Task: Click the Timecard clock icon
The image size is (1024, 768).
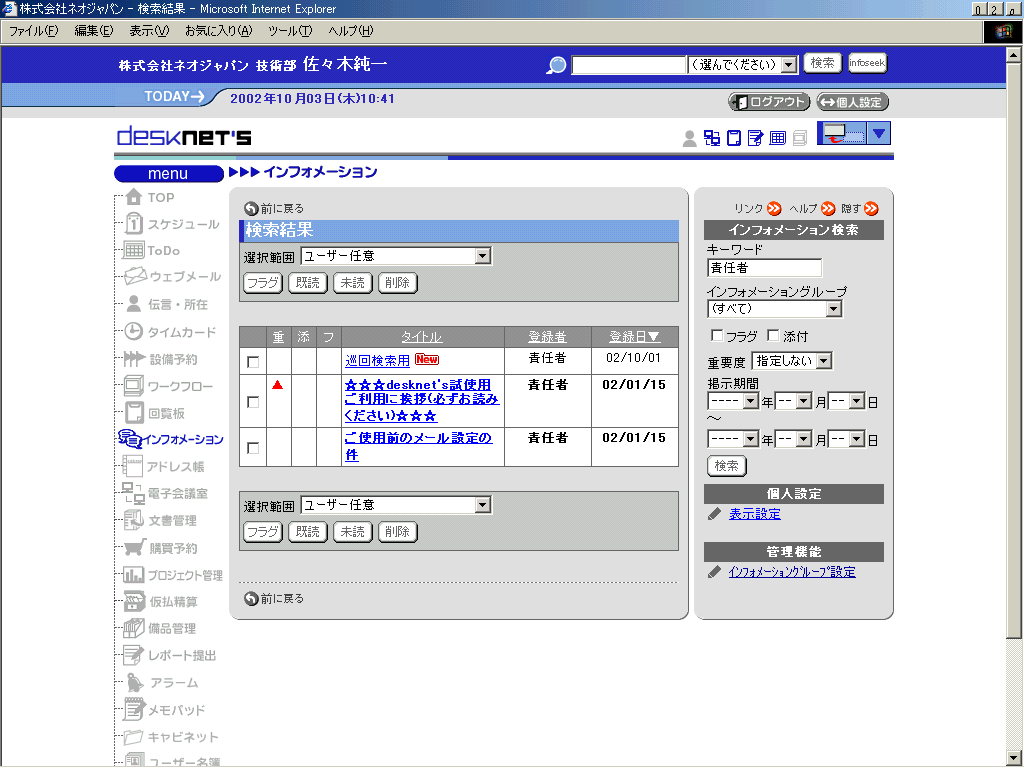Action: (x=133, y=332)
